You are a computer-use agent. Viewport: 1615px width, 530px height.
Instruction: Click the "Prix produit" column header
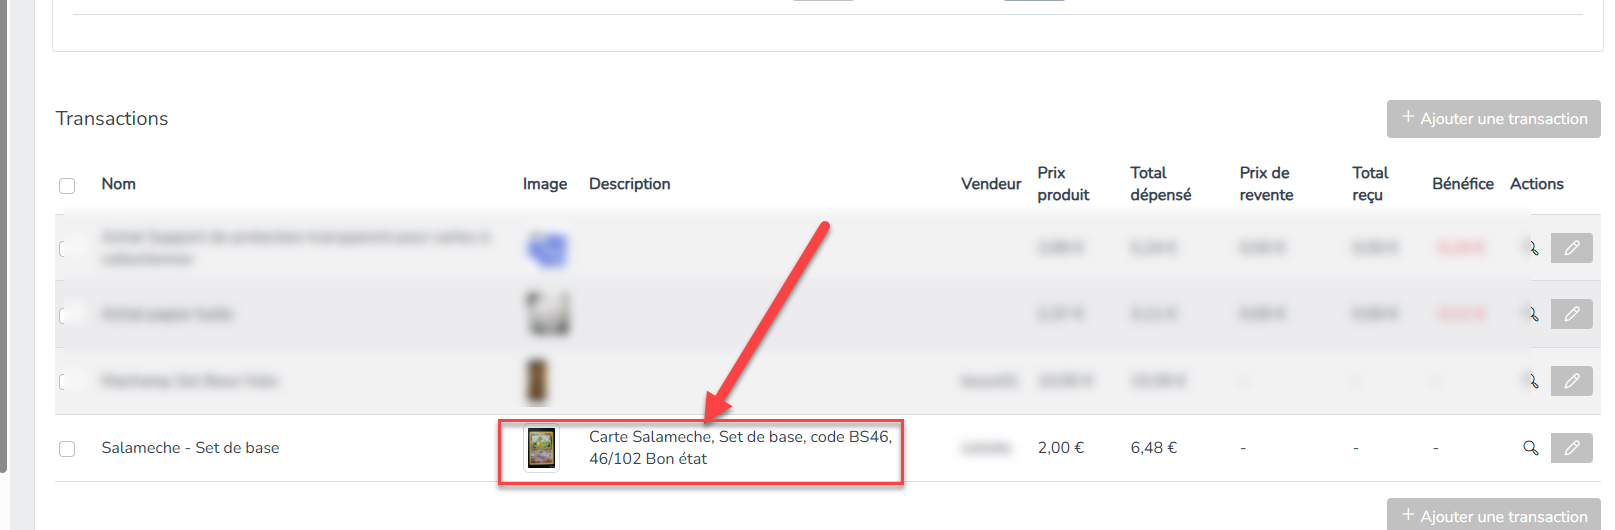(1062, 184)
